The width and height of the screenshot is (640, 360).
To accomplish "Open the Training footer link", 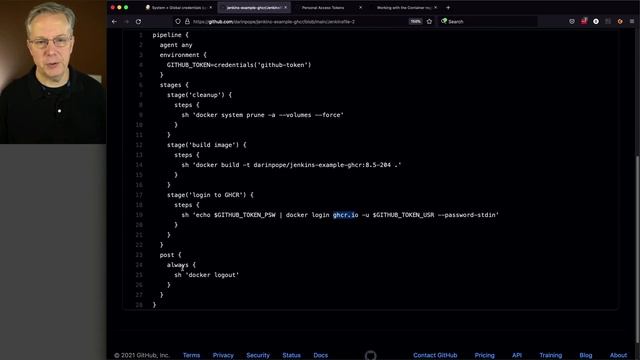I will (x=551, y=356).
